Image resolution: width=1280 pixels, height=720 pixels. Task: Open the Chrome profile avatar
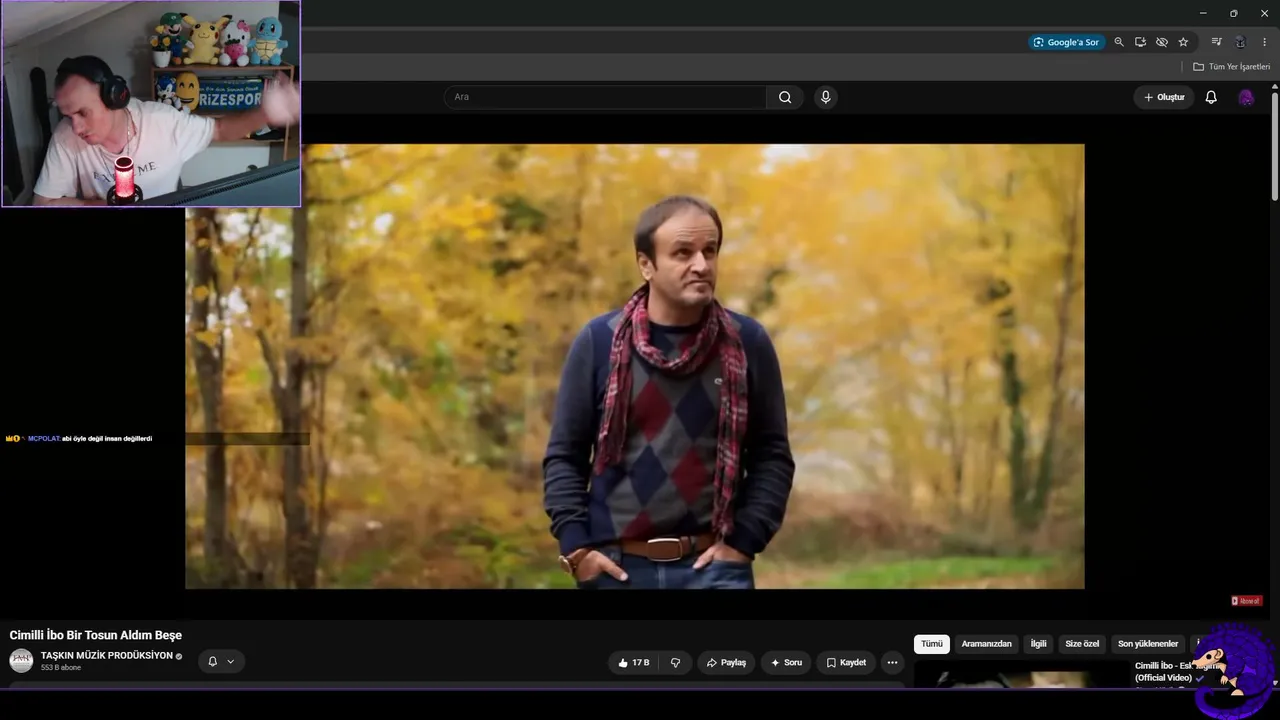(x=1240, y=42)
